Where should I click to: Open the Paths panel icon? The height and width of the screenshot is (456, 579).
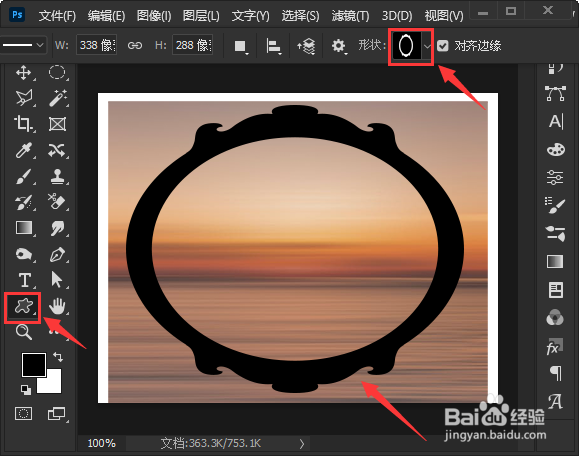coord(555,93)
